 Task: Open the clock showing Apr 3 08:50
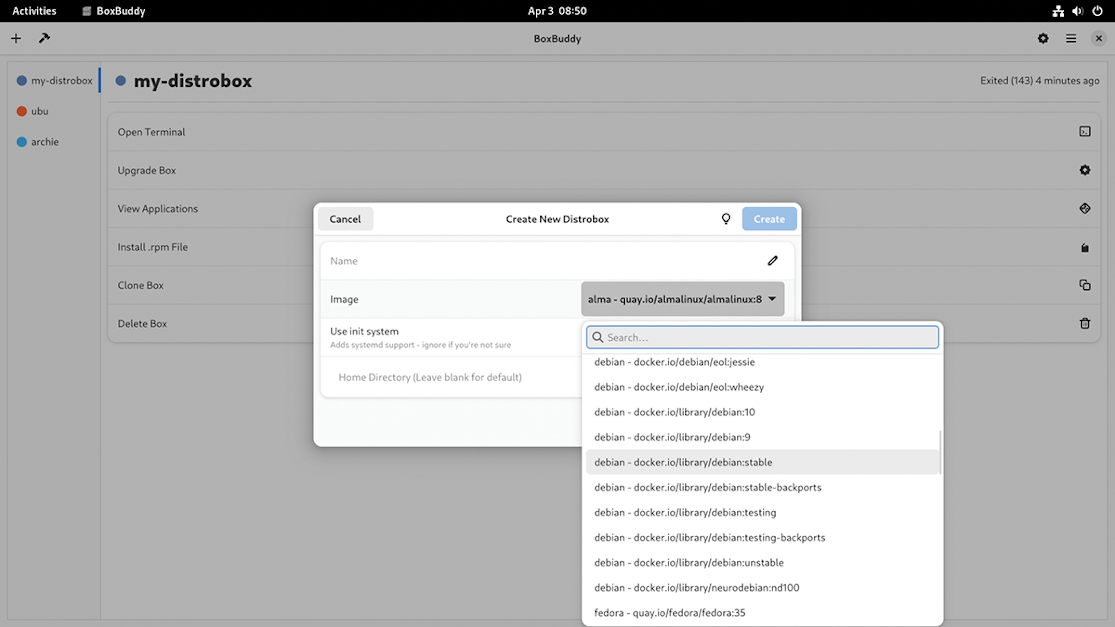pos(557,11)
